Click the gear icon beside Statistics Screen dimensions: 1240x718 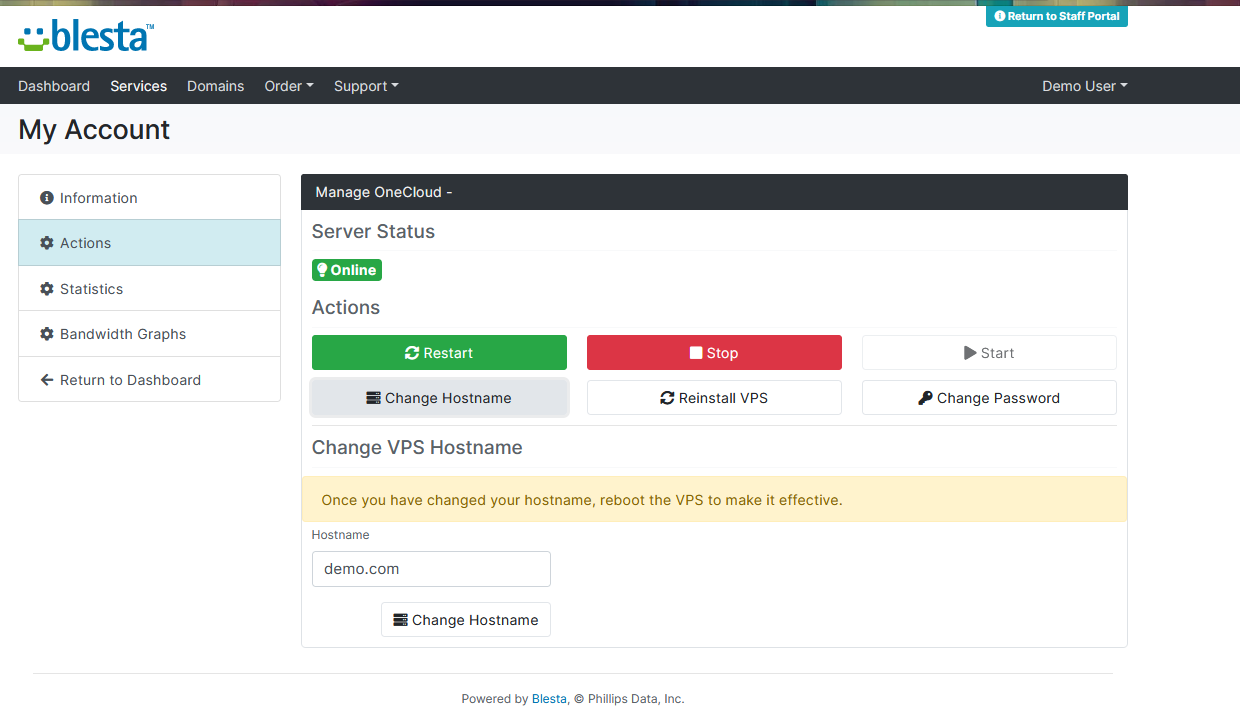[46, 289]
